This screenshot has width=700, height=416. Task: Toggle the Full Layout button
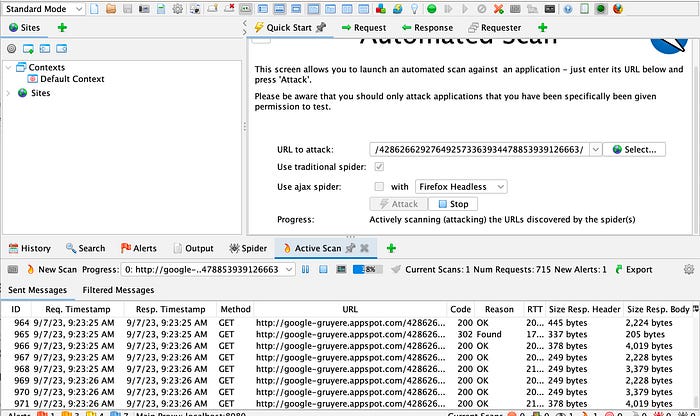click(x=296, y=8)
